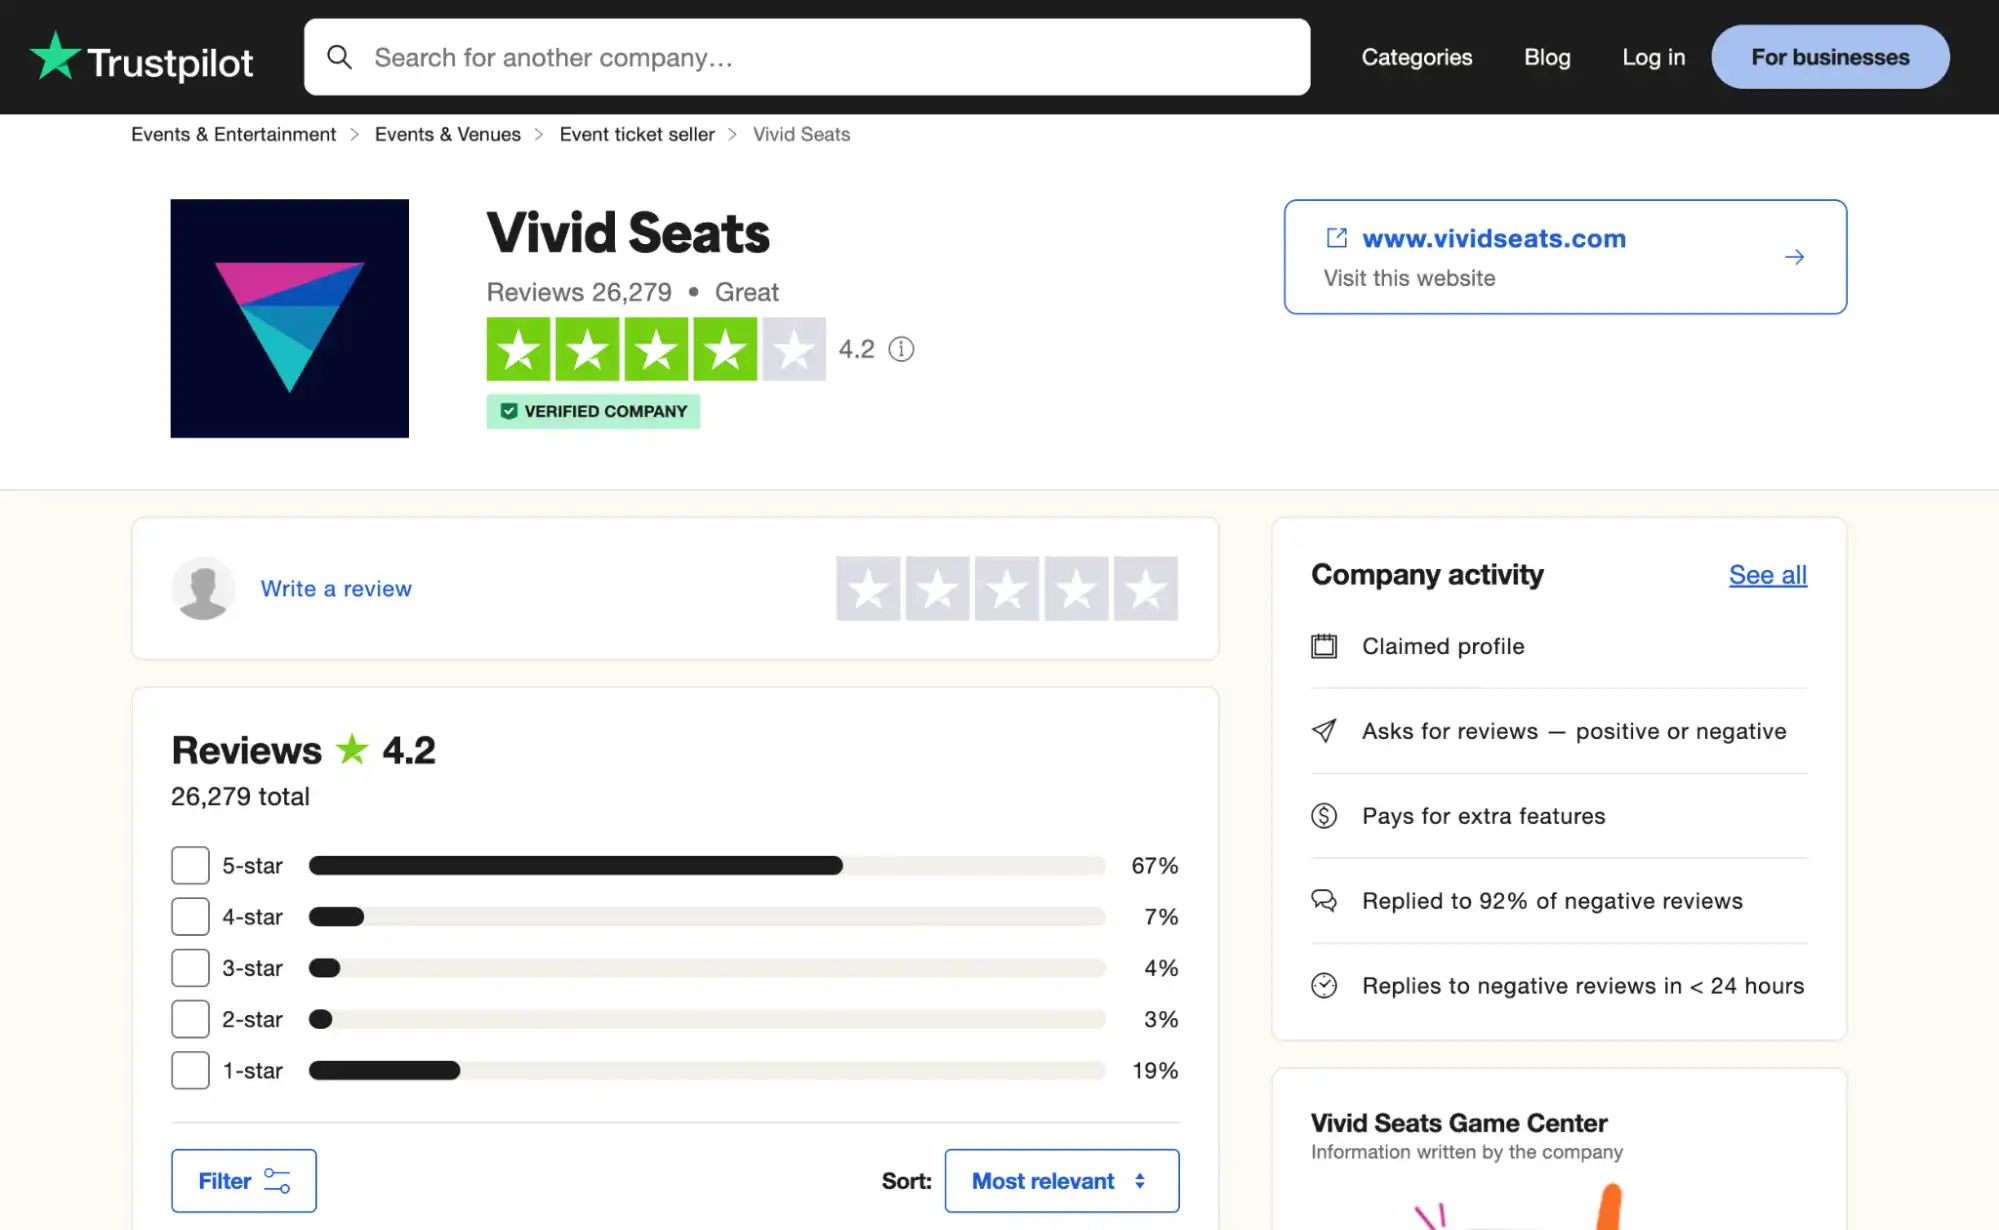Check the 5-star filter checkbox

click(189, 865)
